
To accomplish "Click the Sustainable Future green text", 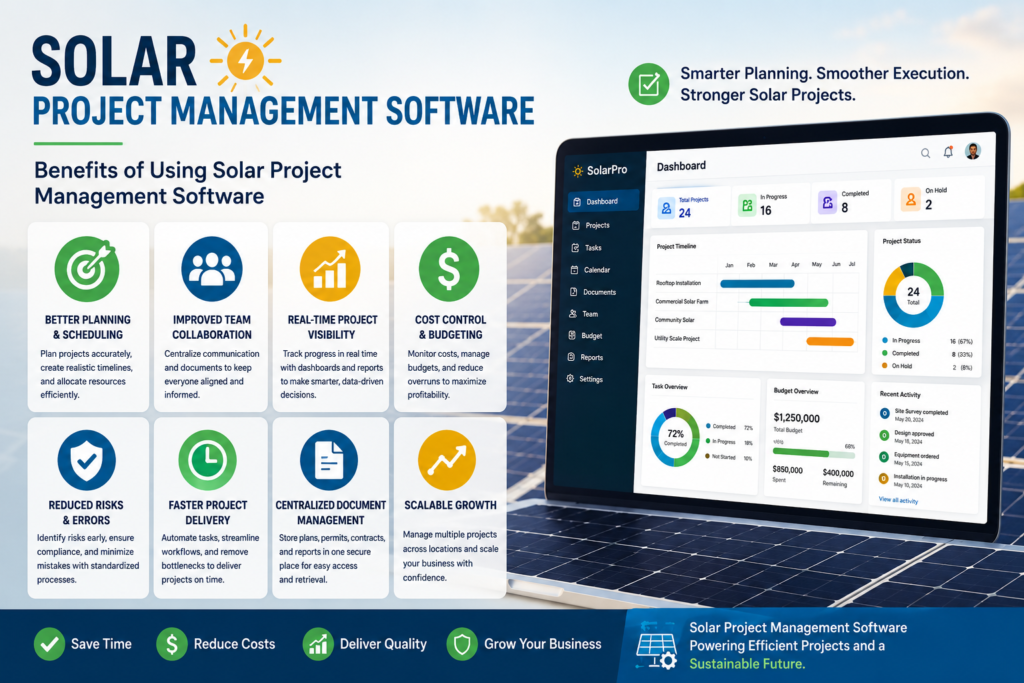I will [x=747, y=664].
